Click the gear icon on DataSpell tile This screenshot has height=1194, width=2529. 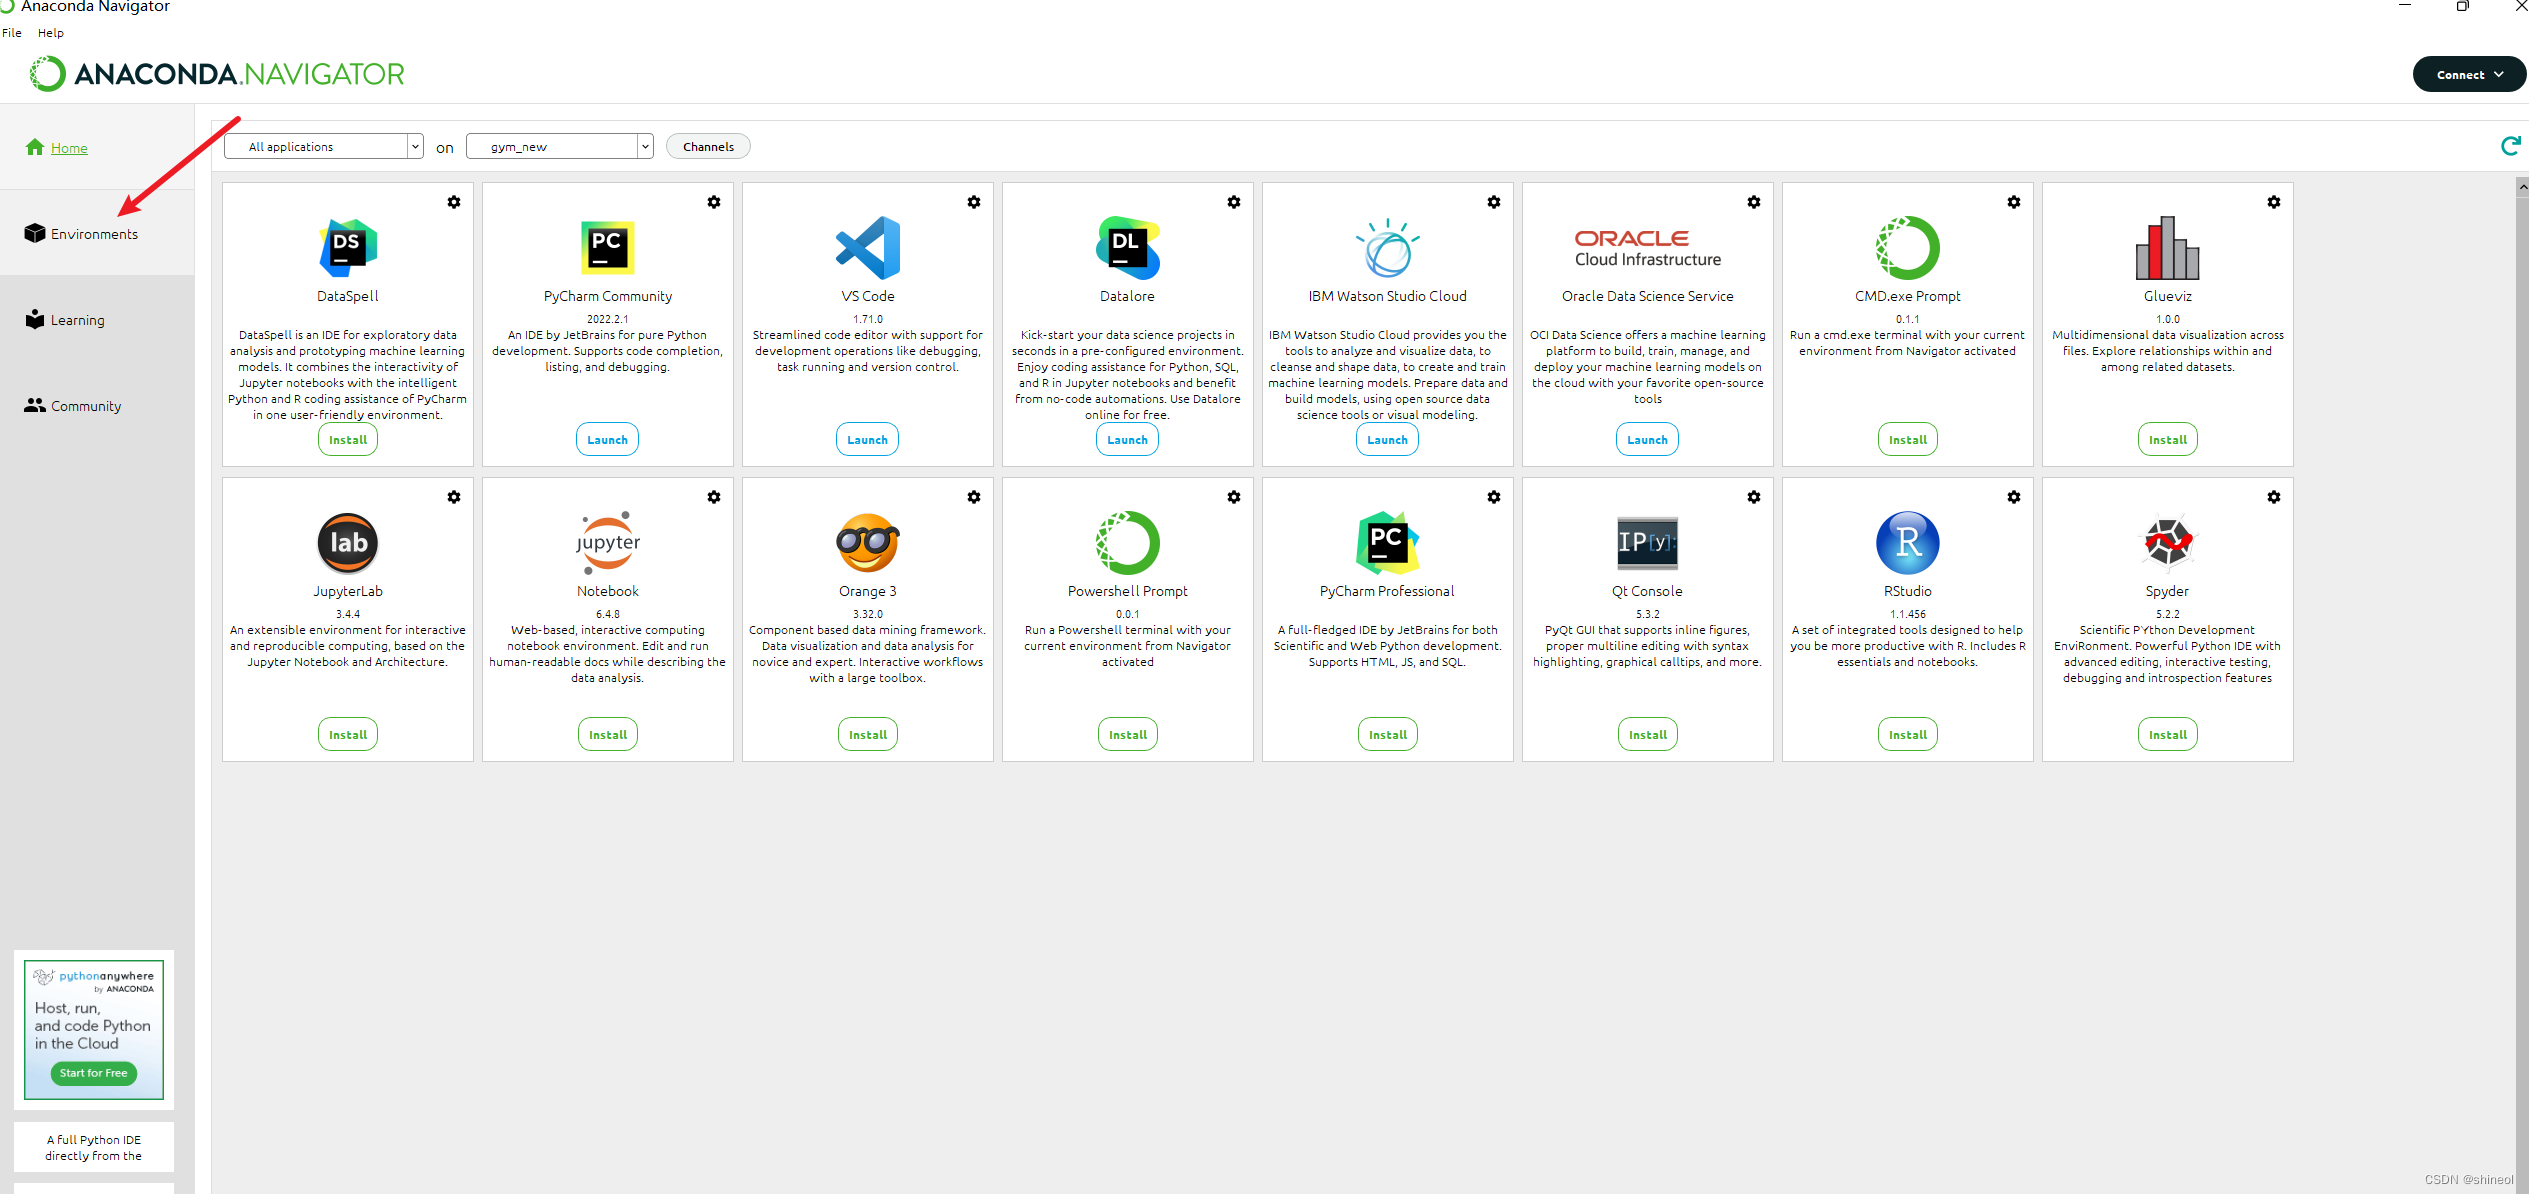tap(454, 202)
